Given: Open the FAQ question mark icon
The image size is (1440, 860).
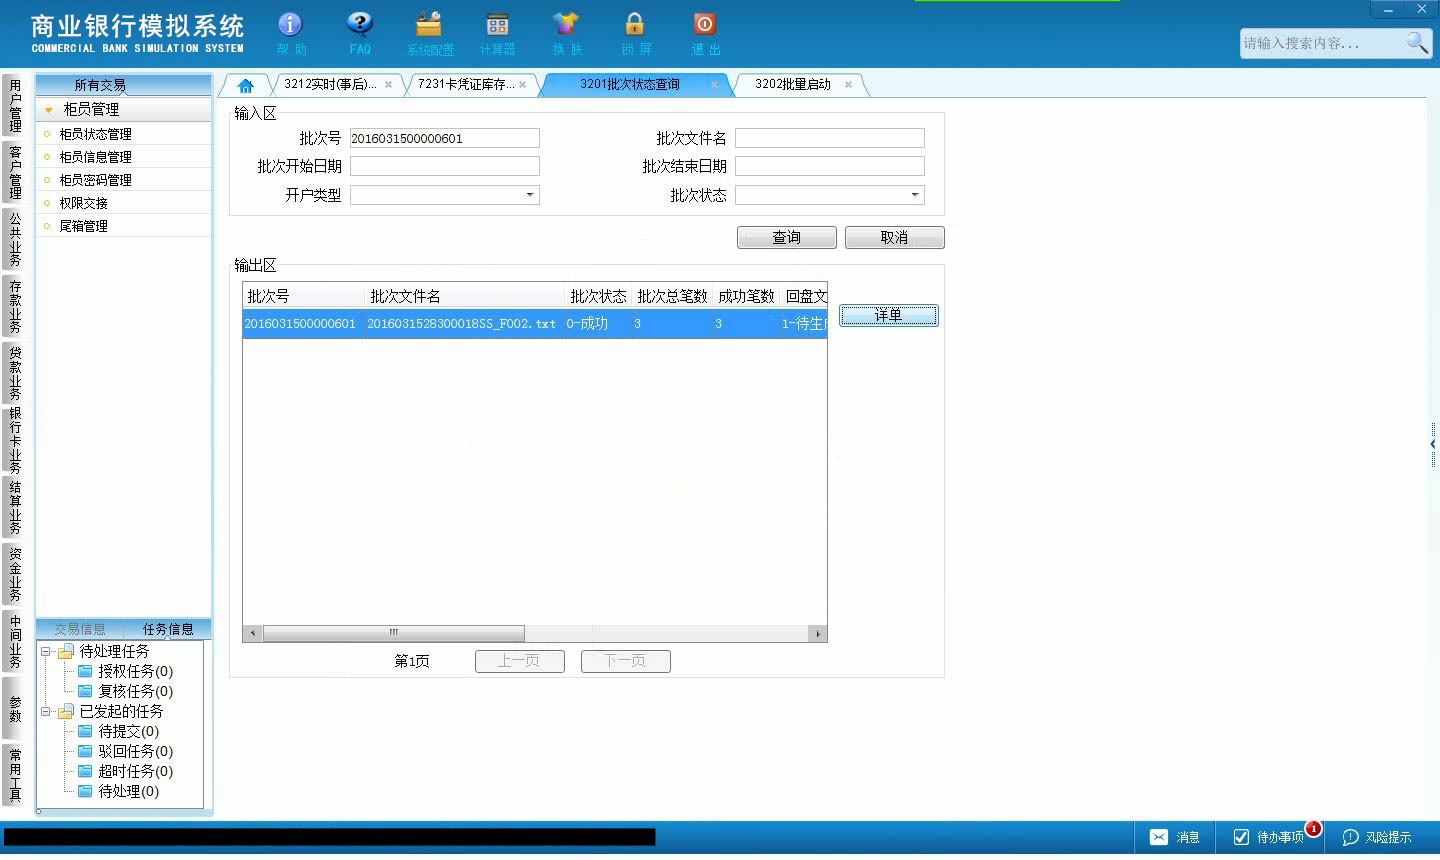Looking at the screenshot, I should (x=360, y=24).
